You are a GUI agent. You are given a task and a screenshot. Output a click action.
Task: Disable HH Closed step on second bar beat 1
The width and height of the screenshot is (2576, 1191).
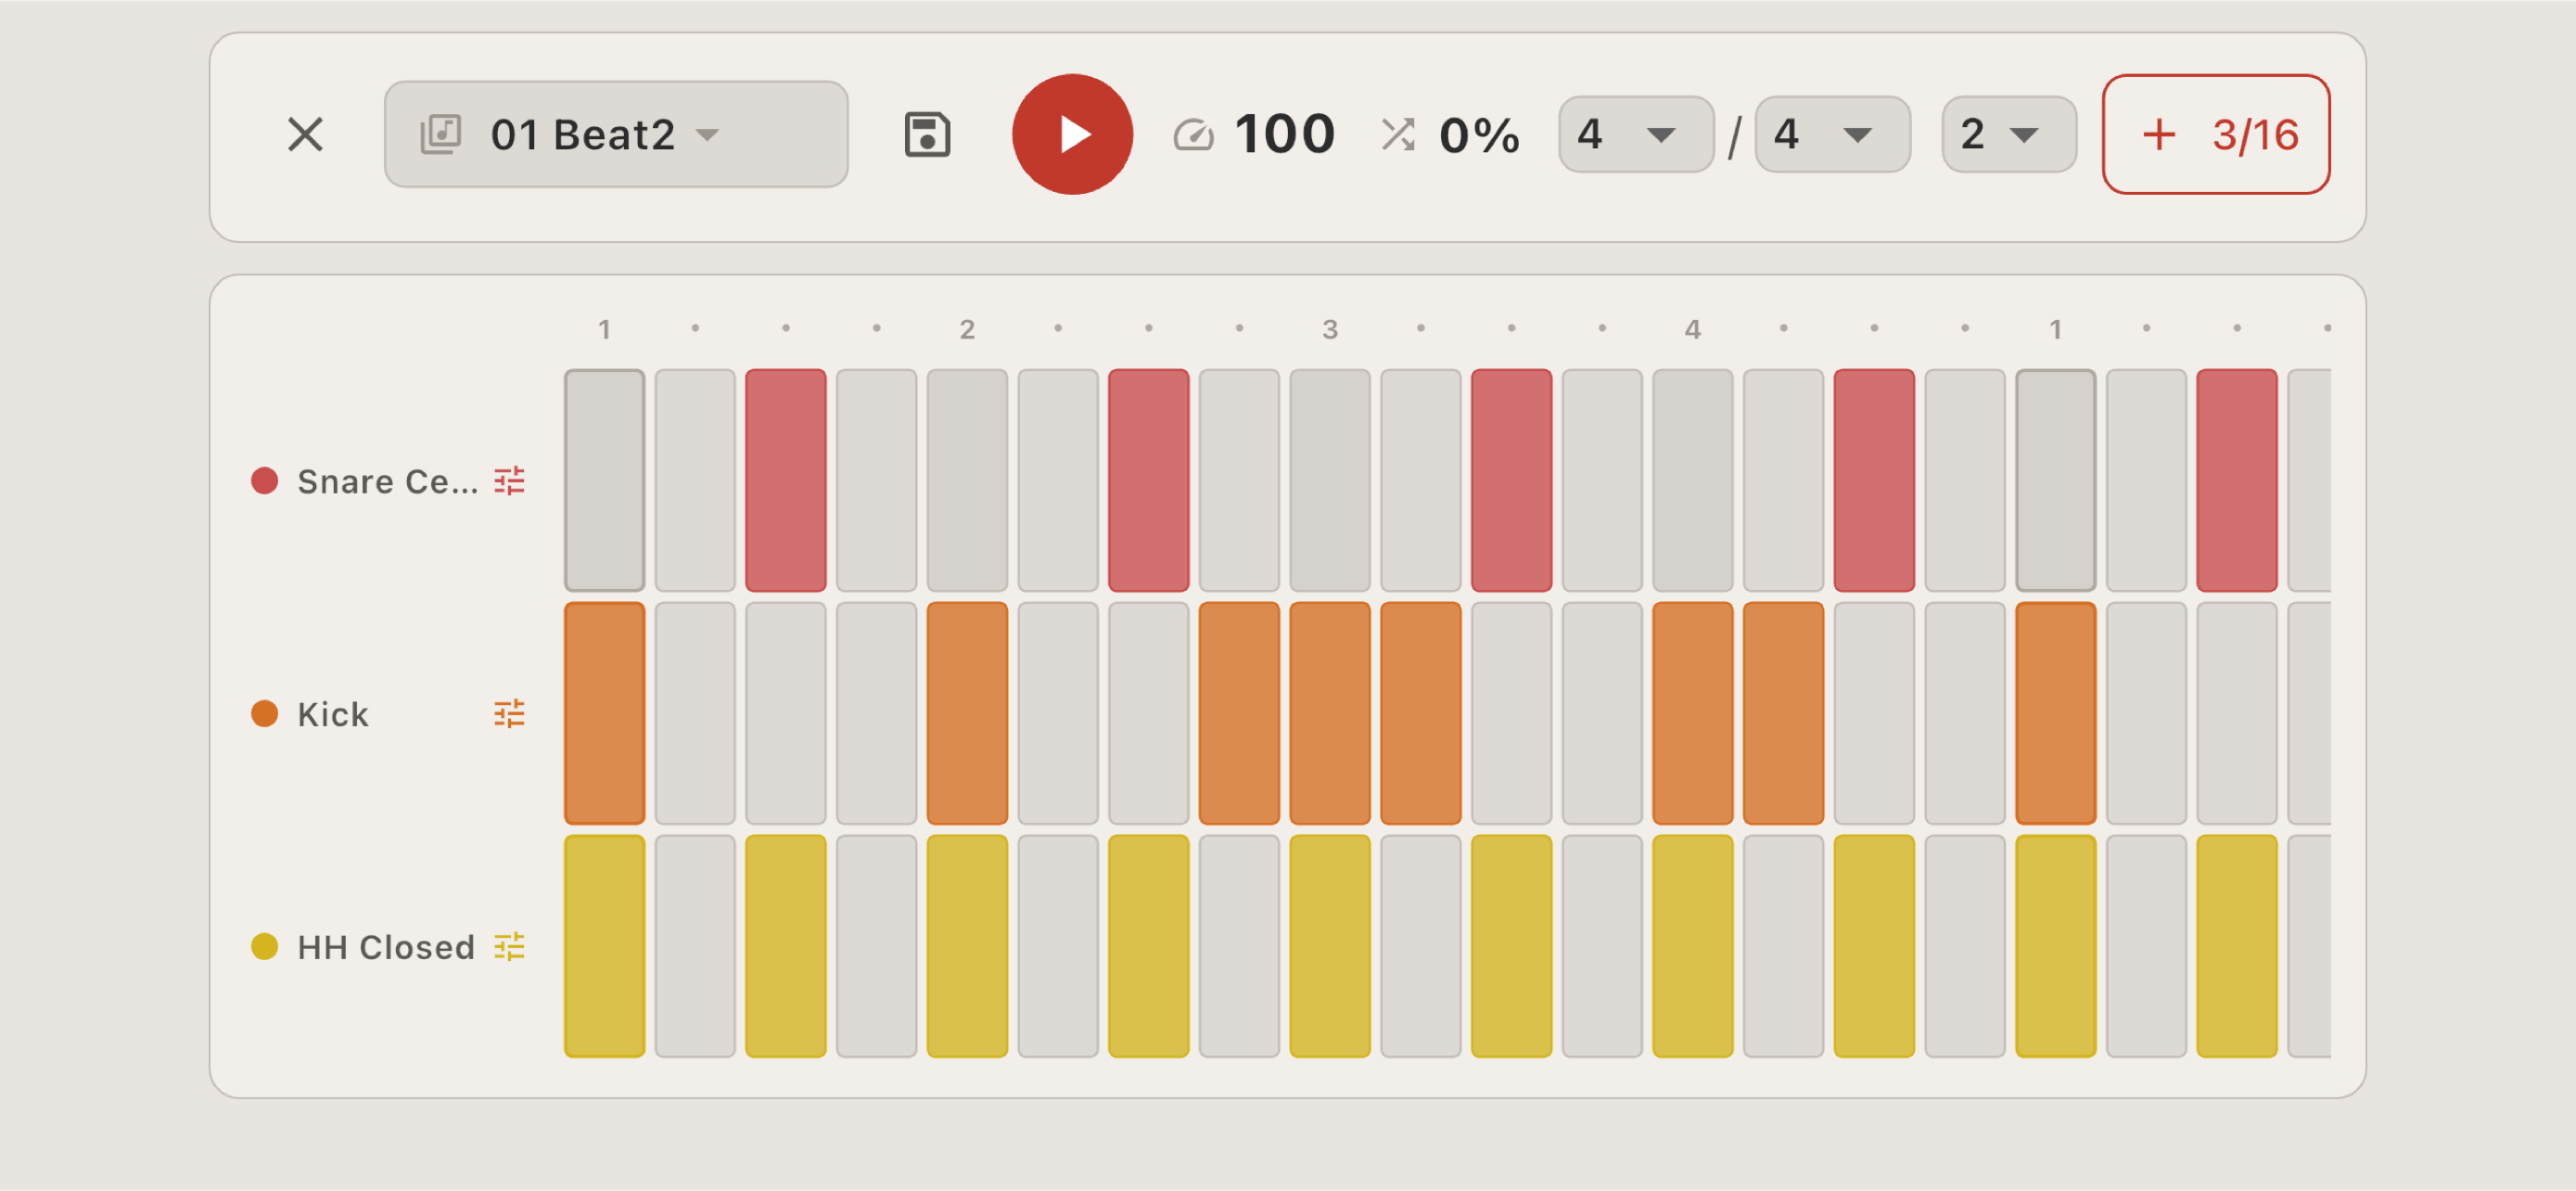click(2055, 946)
